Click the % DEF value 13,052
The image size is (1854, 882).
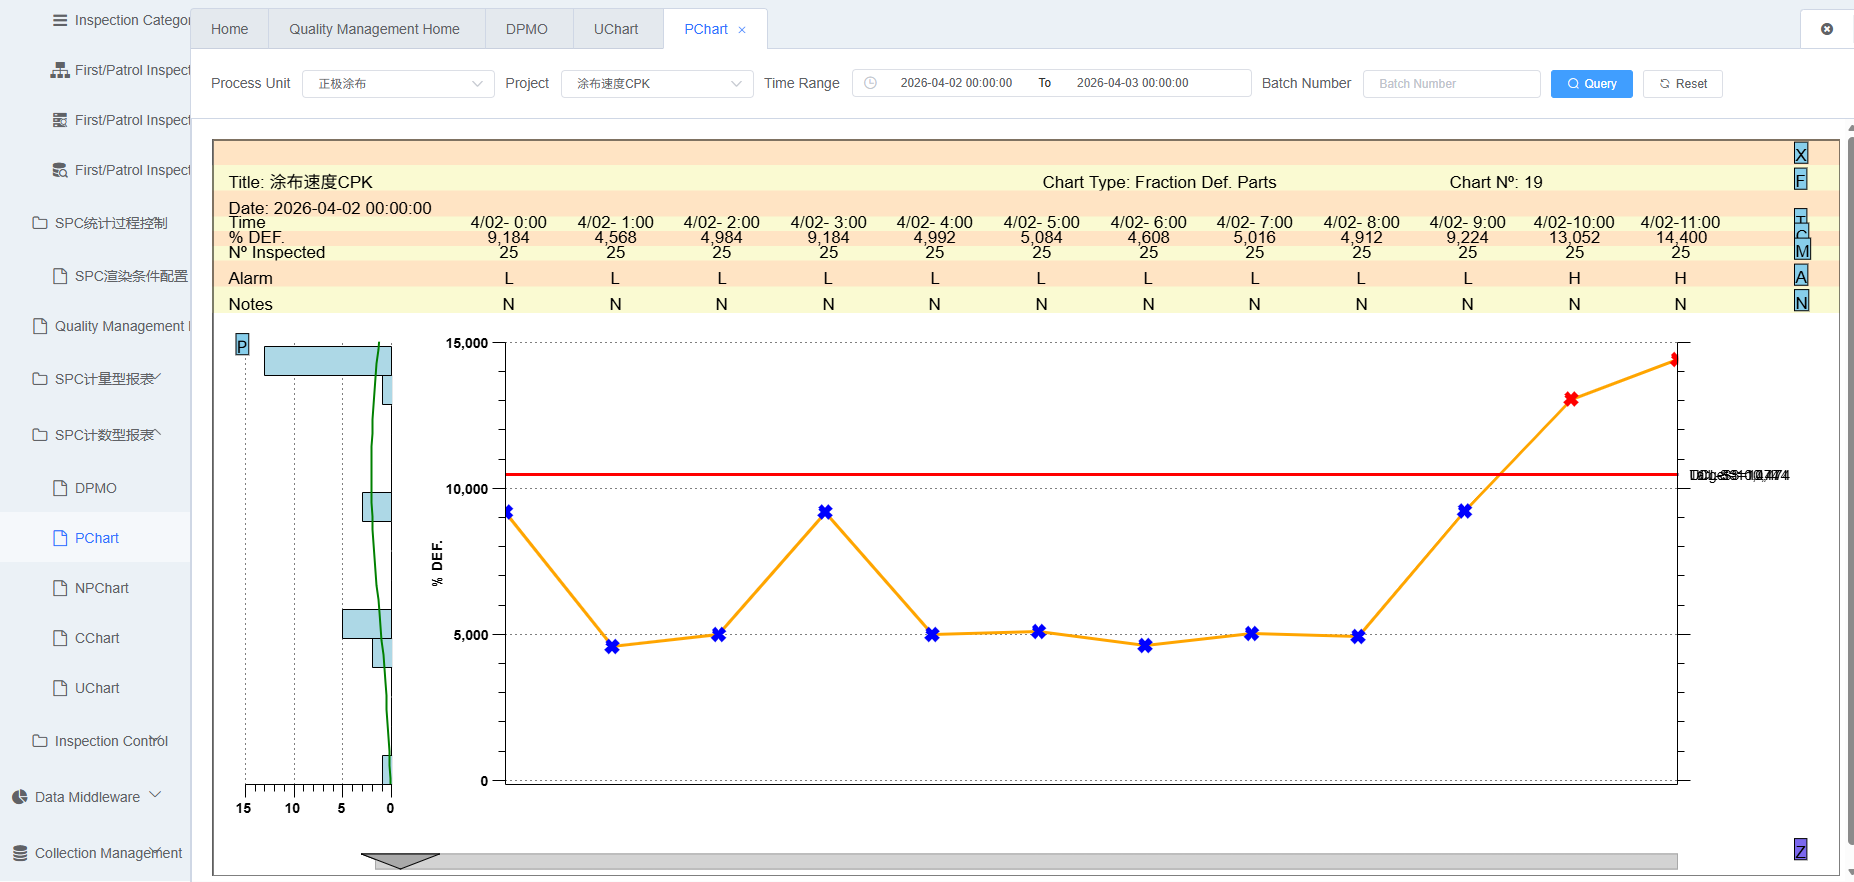(x=1574, y=237)
